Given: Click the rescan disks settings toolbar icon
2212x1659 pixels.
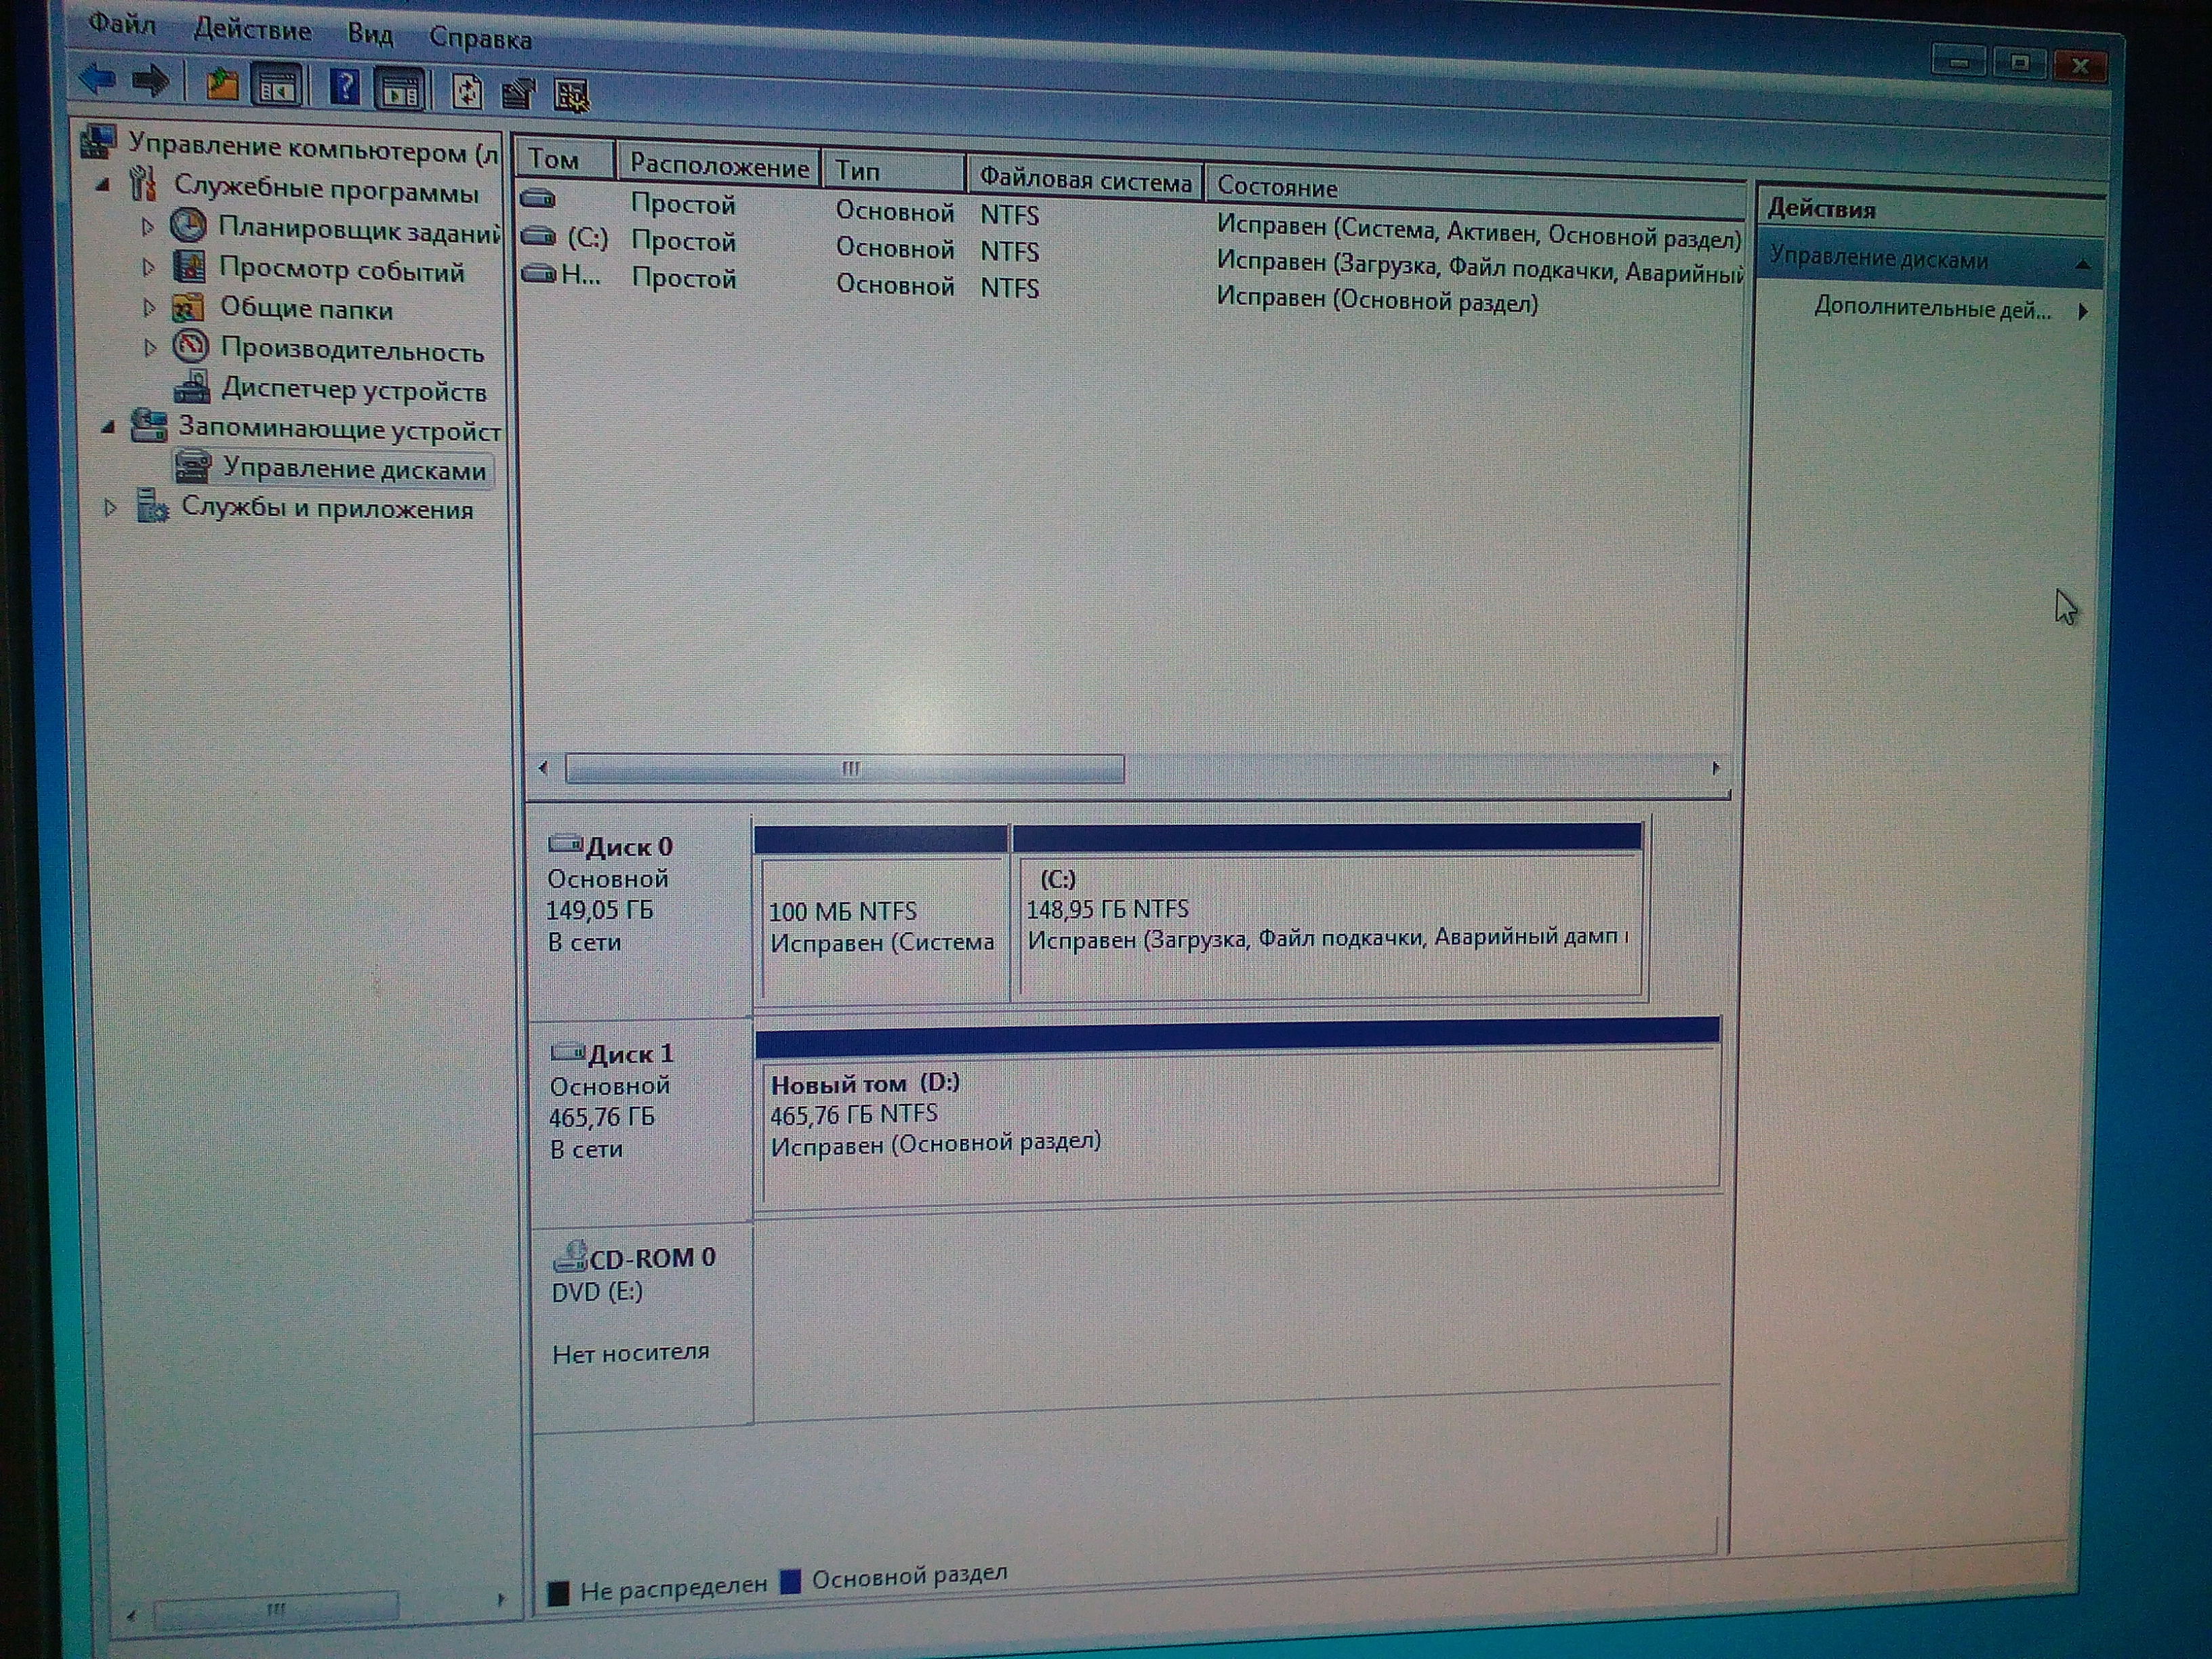Looking at the screenshot, I should point(571,96).
